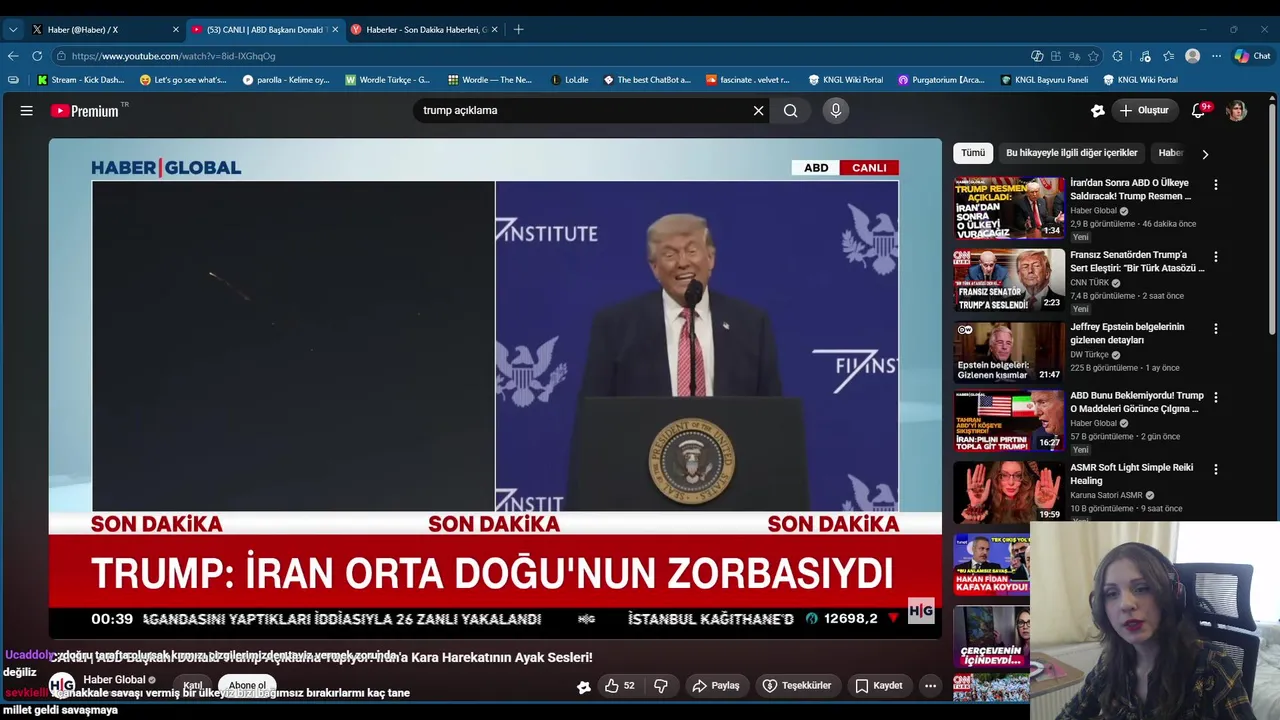Viewport: 1280px width, 720px height.
Task: Open İran'dan Sonra ABD video thumbnail
Action: coord(1009,208)
